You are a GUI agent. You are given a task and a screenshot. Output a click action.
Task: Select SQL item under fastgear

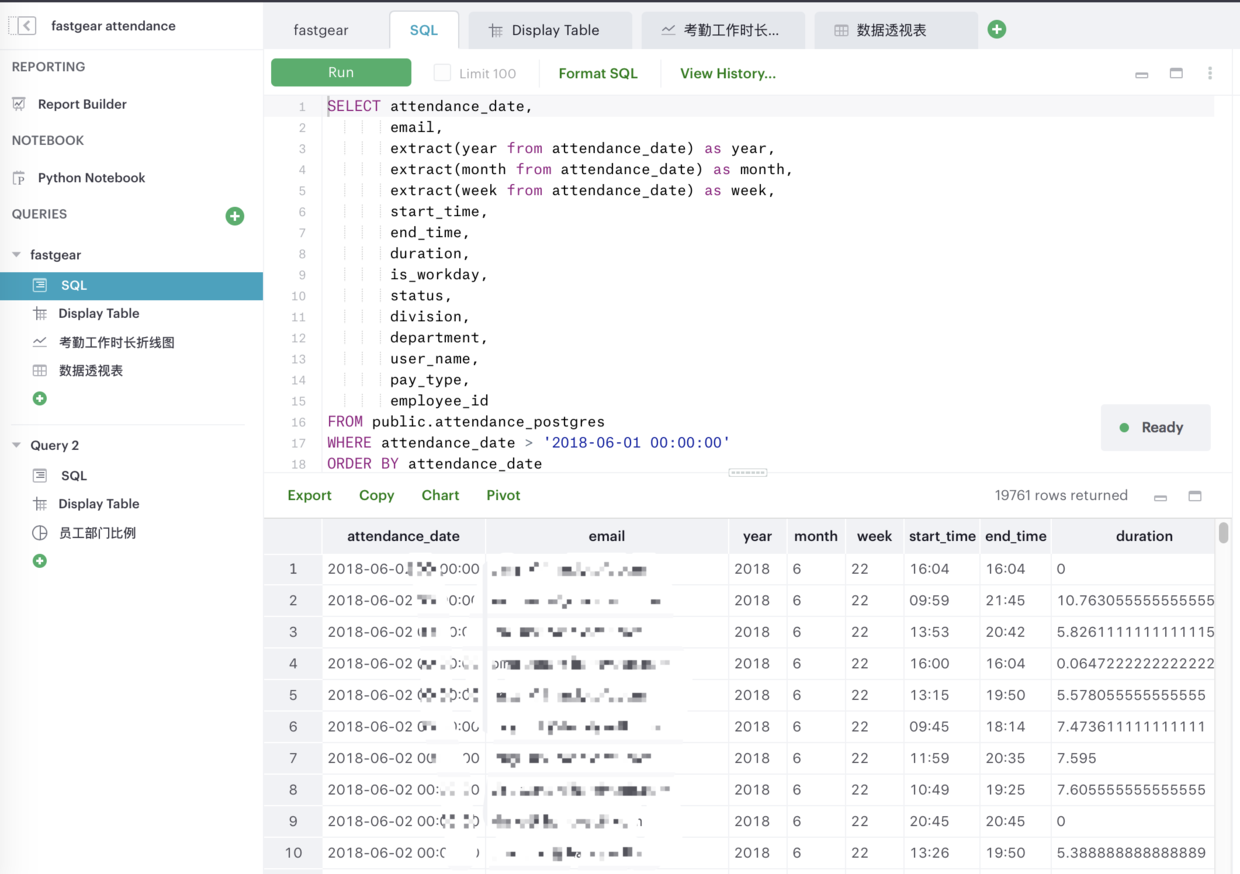point(131,285)
